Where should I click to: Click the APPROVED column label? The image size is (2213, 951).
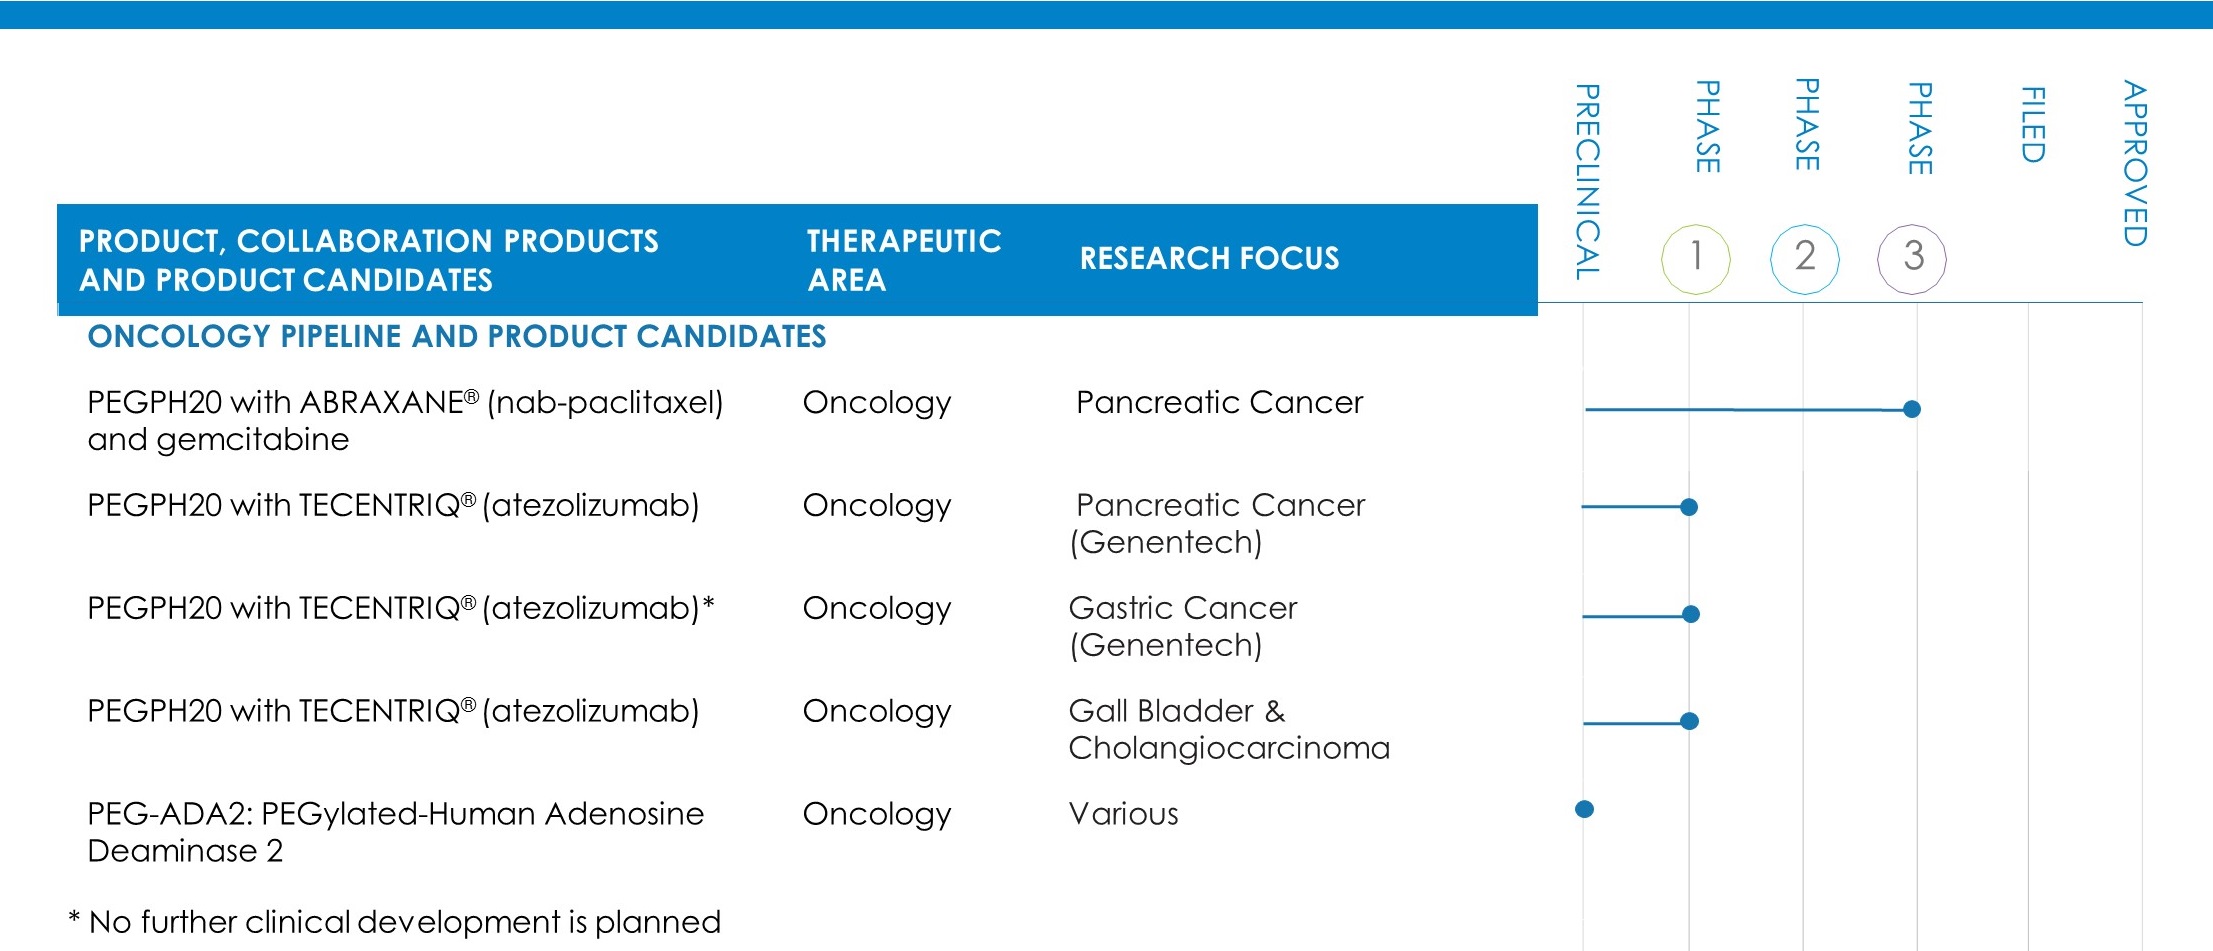pyautogui.click(x=2135, y=163)
